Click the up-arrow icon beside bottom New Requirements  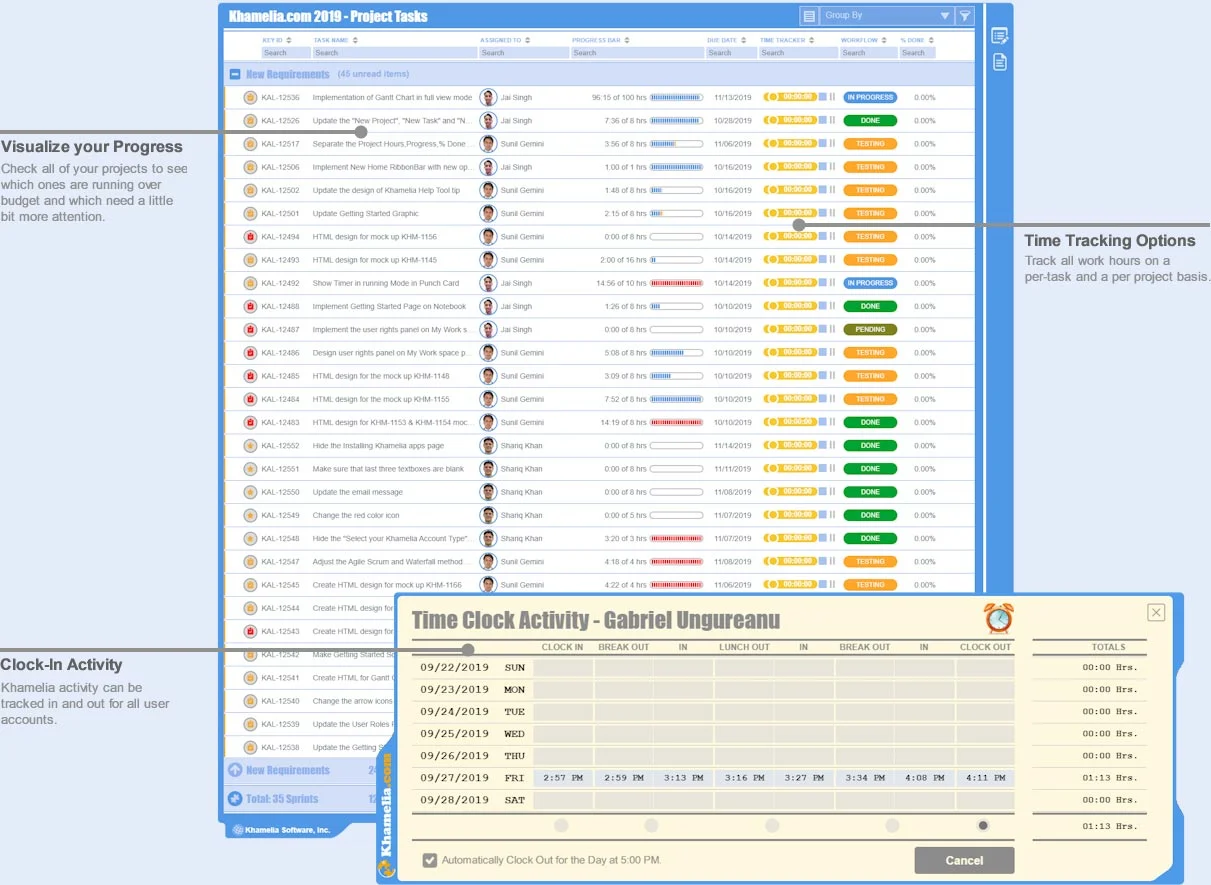(x=235, y=770)
